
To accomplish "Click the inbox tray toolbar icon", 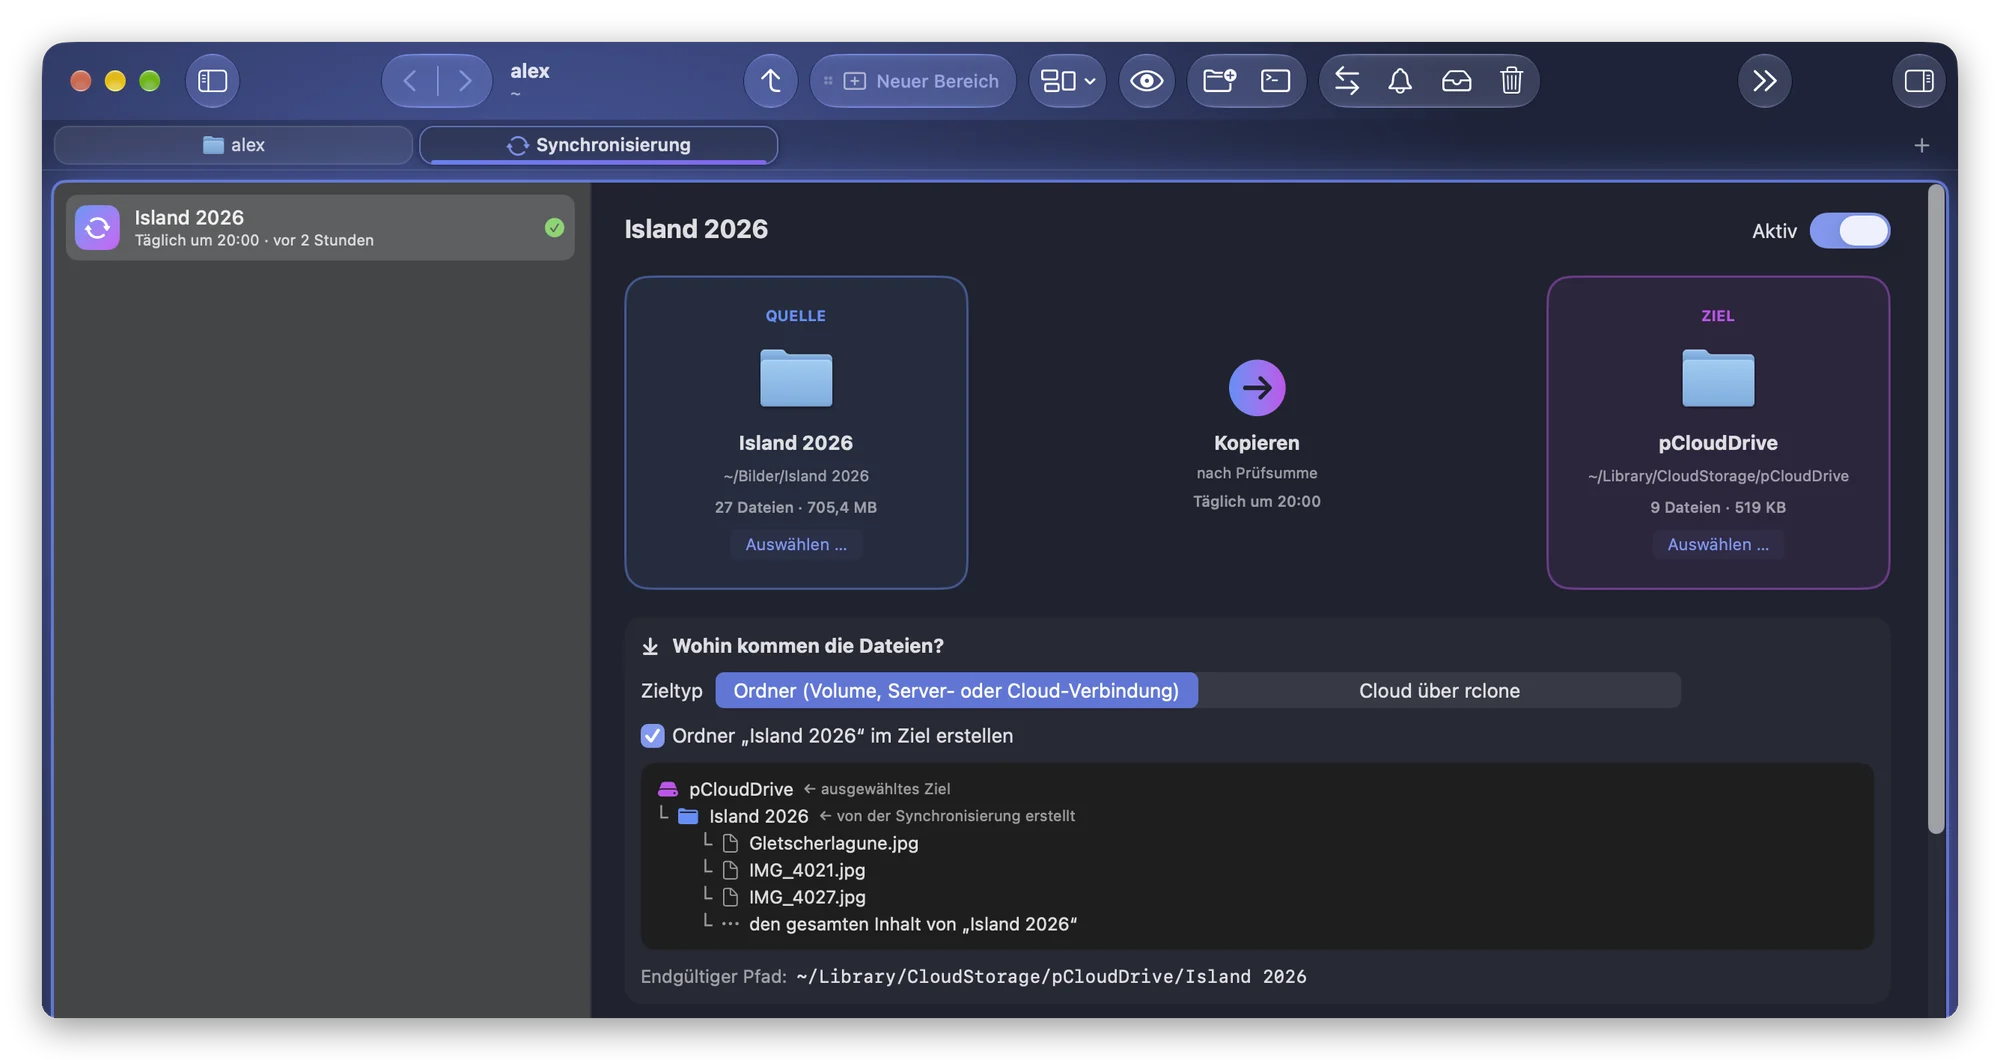I will pos(1456,81).
